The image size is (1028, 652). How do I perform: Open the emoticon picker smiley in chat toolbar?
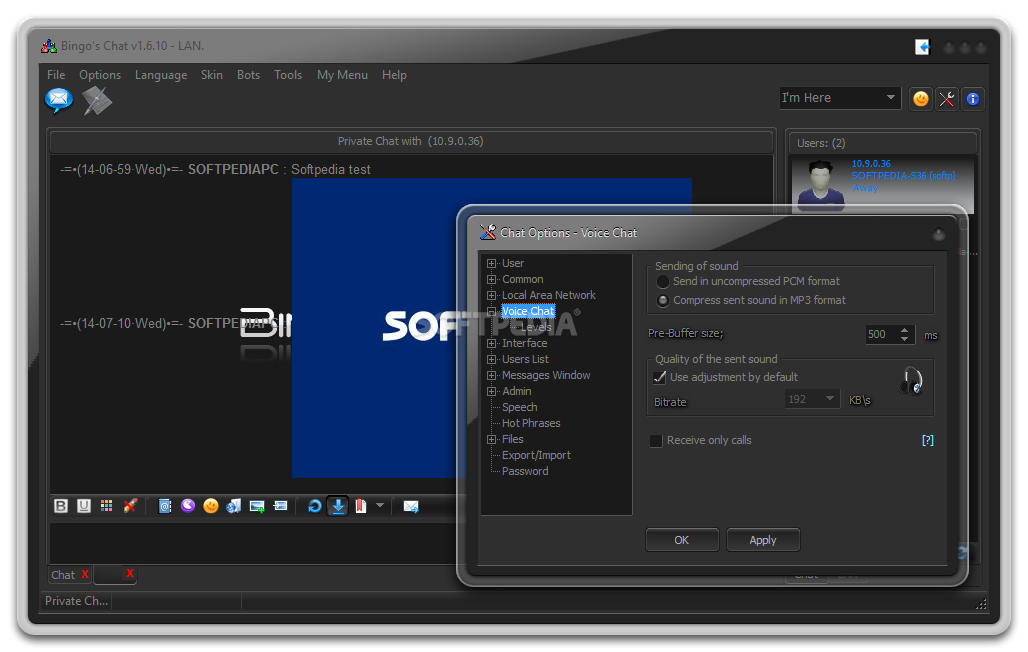(210, 506)
